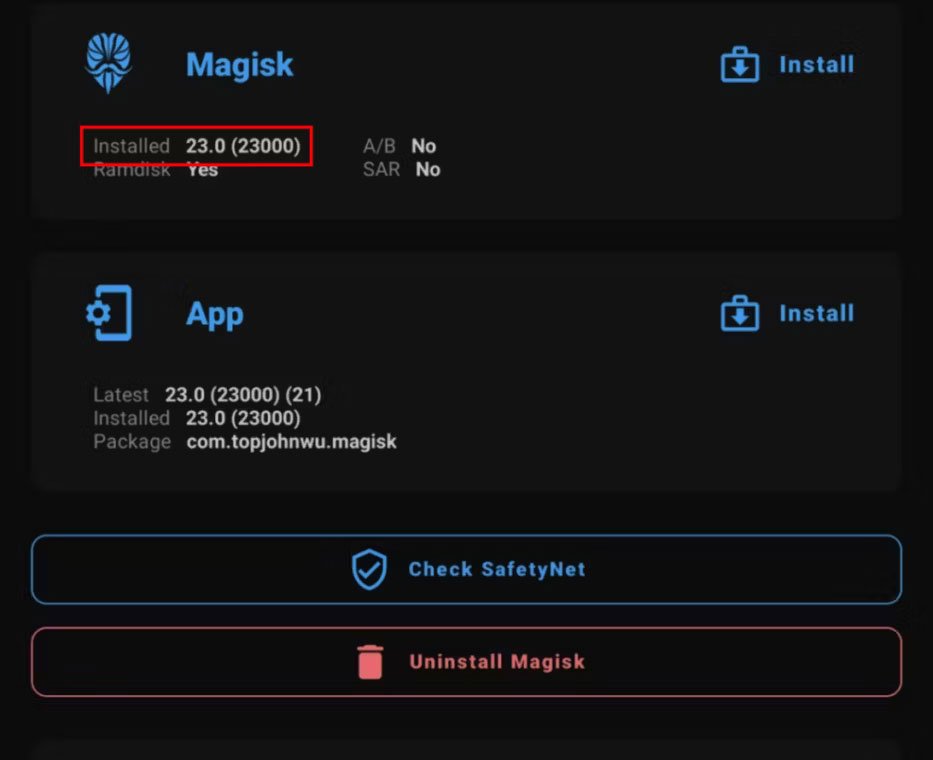Click the red trash can icon
Image resolution: width=933 pixels, height=760 pixels.
click(370, 662)
